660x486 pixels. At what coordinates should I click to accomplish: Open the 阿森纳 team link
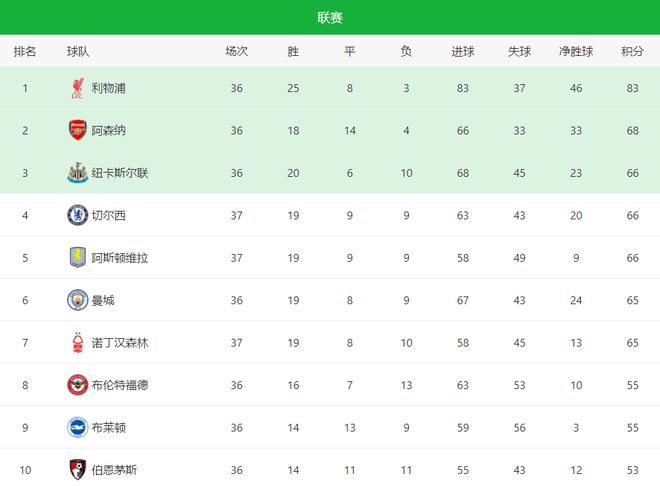point(108,130)
